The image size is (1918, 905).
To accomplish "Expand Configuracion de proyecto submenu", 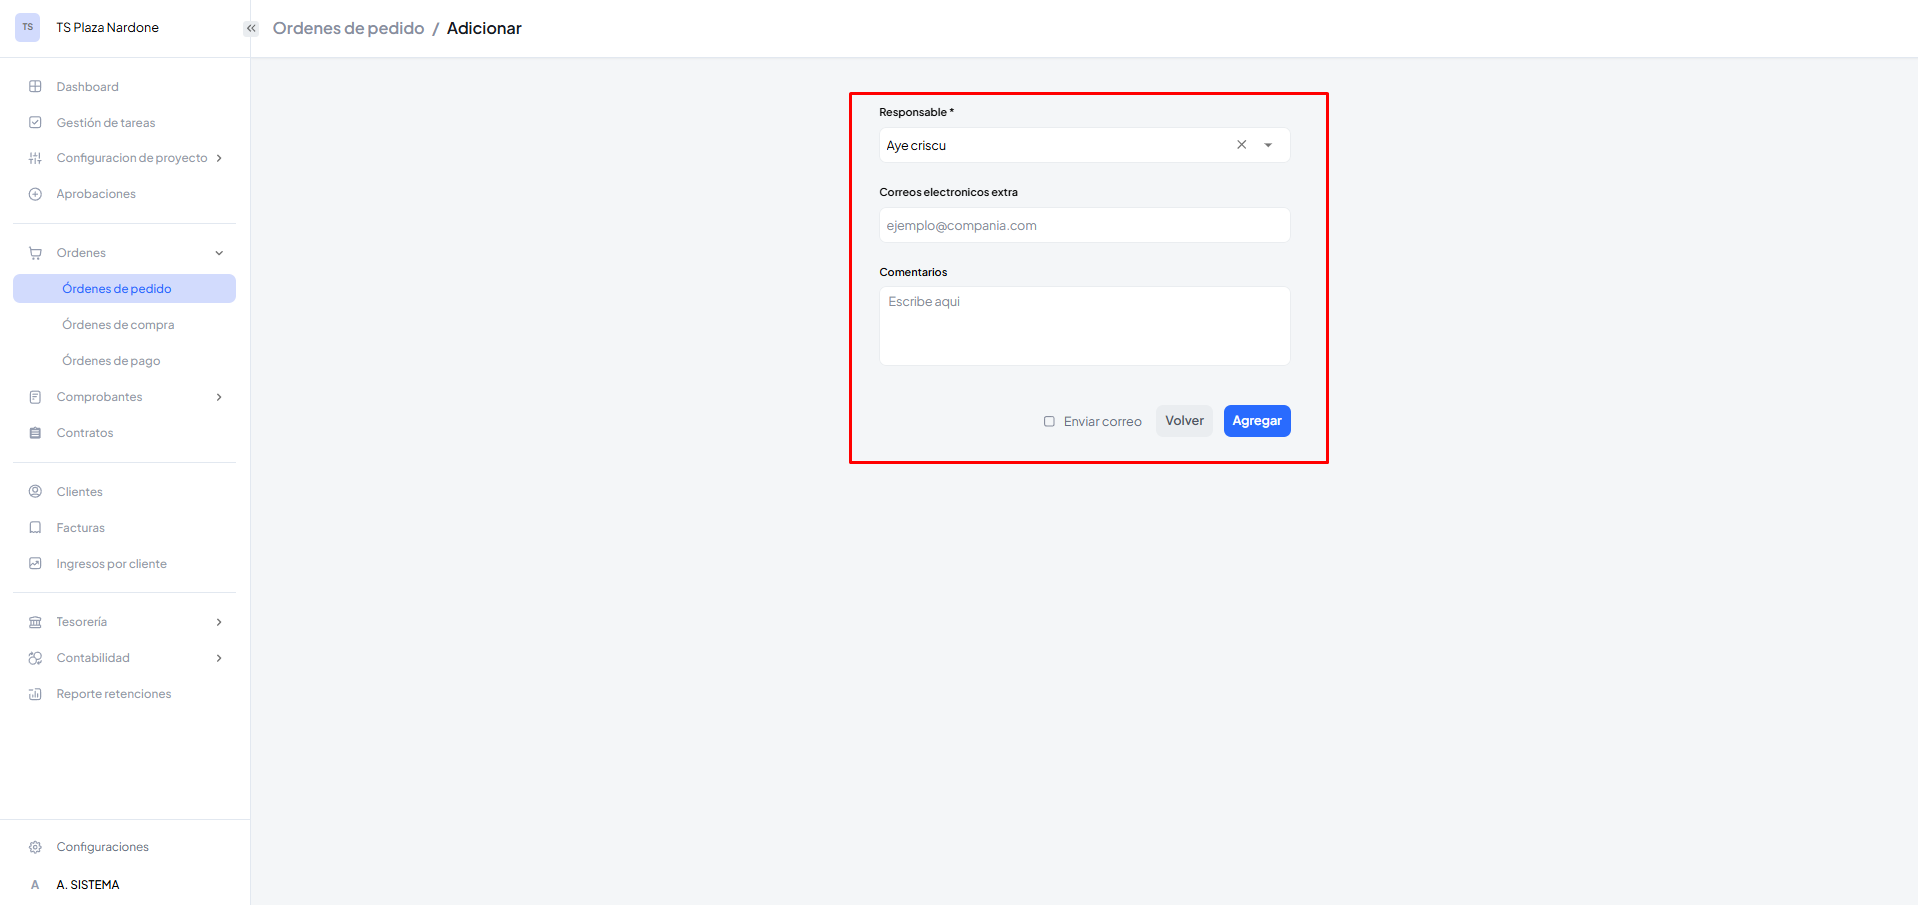I will click(x=219, y=158).
